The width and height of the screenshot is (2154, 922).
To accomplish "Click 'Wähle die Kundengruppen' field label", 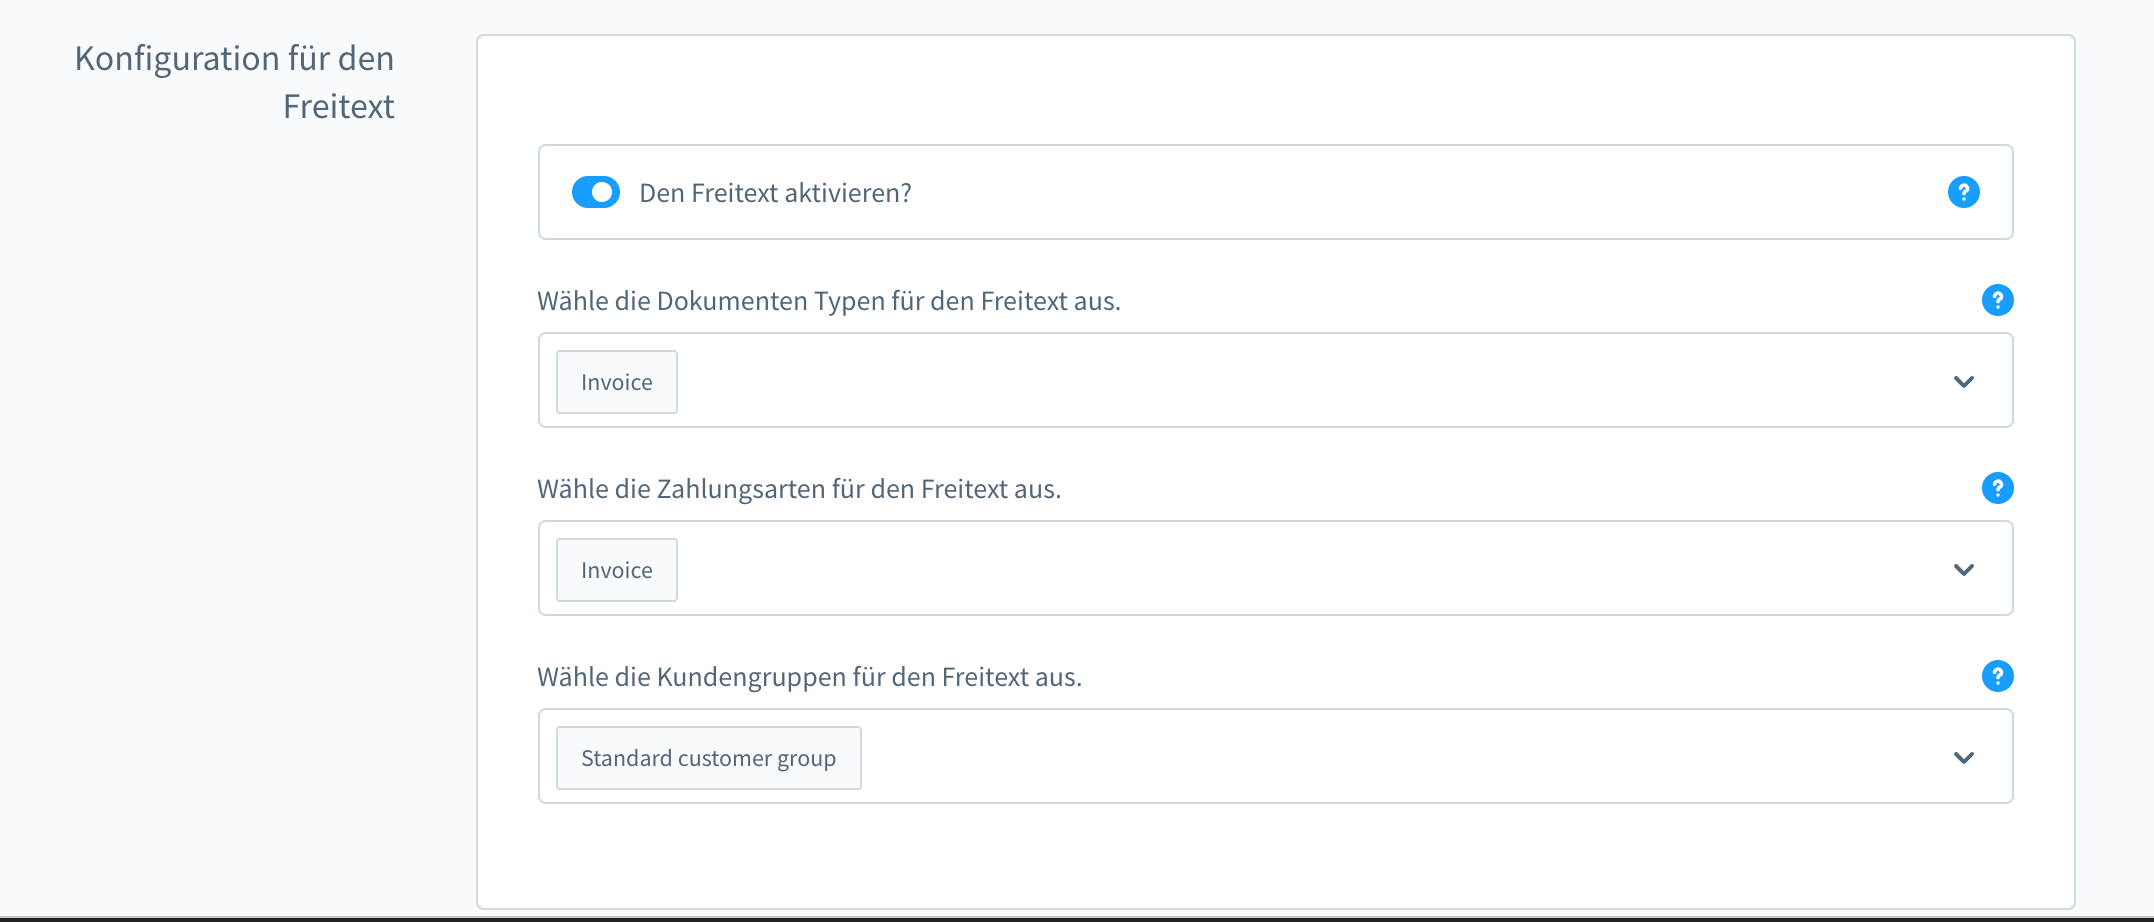I will pyautogui.click(x=809, y=677).
